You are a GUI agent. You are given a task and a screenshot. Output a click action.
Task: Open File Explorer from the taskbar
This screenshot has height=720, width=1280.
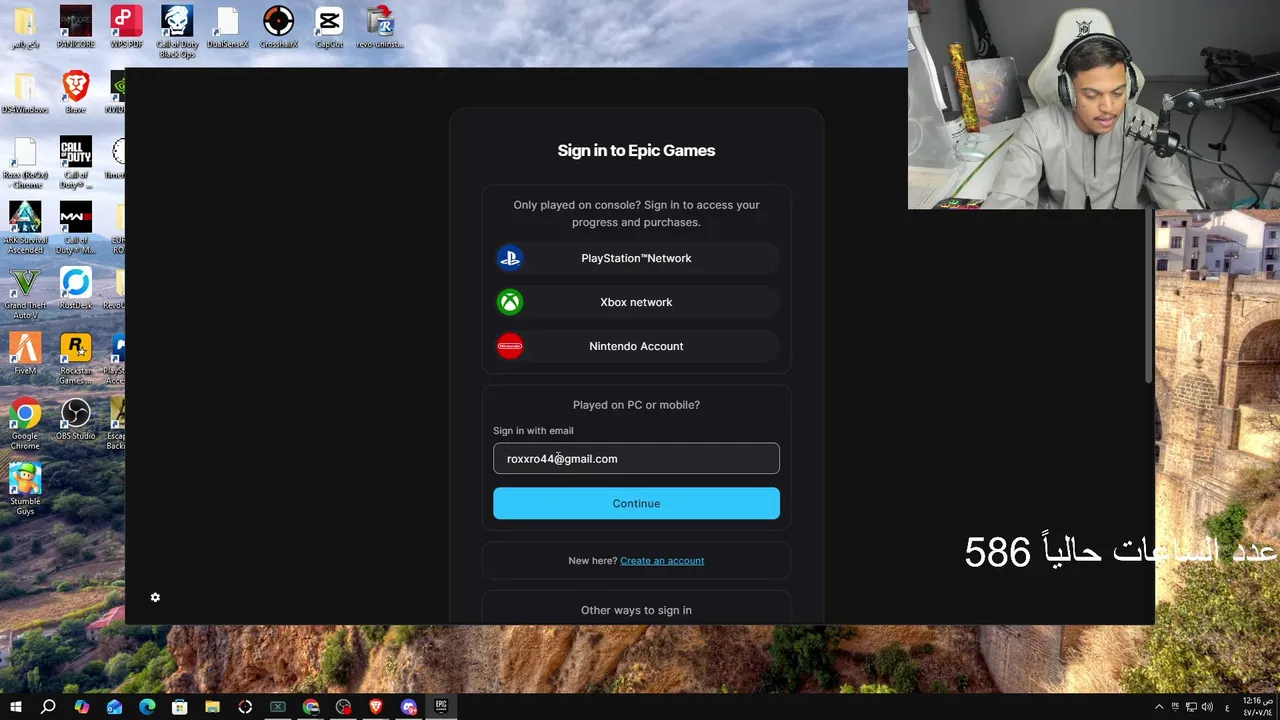tap(212, 707)
